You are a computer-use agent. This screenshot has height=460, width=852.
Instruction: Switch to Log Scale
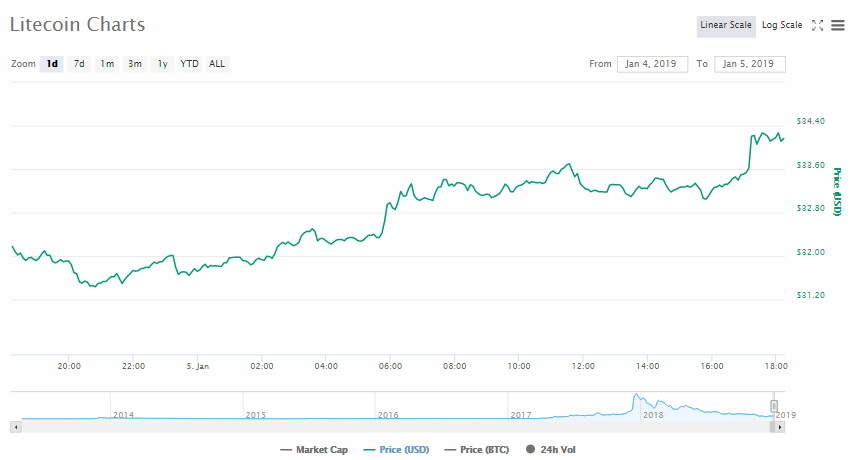(x=782, y=25)
